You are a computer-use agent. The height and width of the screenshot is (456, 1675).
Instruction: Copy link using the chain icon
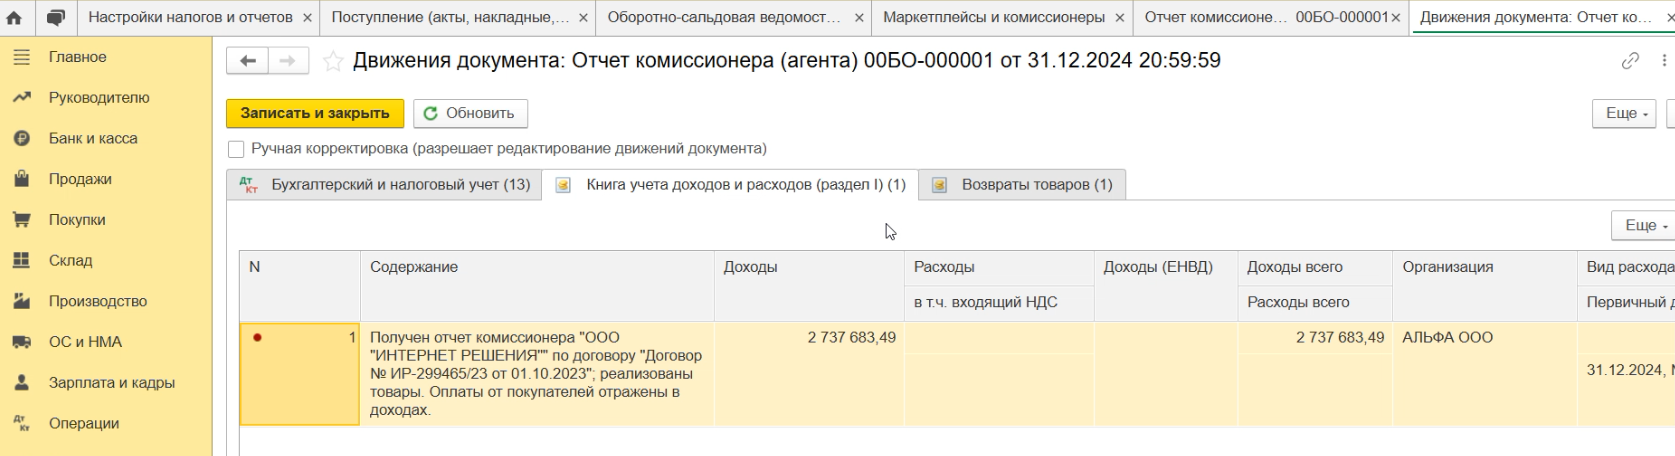(x=1630, y=61)
